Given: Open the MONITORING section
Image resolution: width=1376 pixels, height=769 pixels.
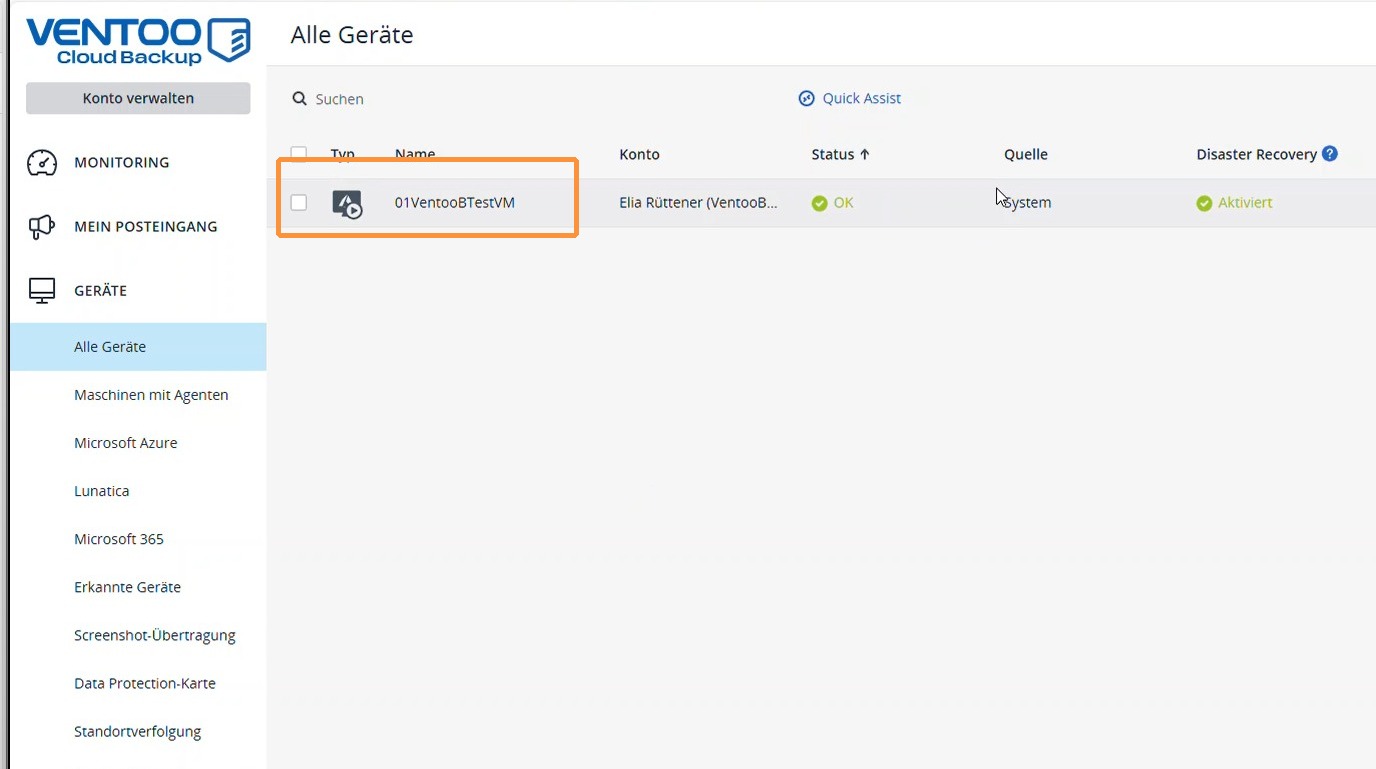Looking at the screenshot, I should click(122, 163).
